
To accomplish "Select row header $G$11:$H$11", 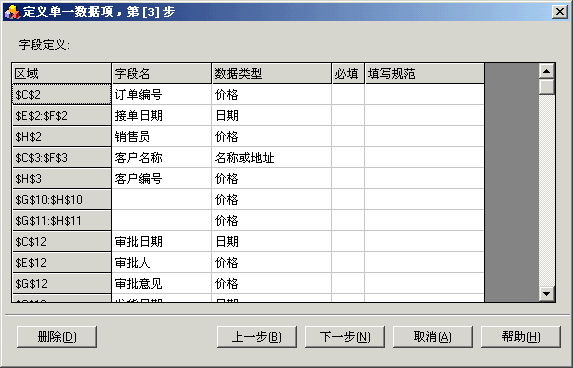I will [x=62, y=221].
